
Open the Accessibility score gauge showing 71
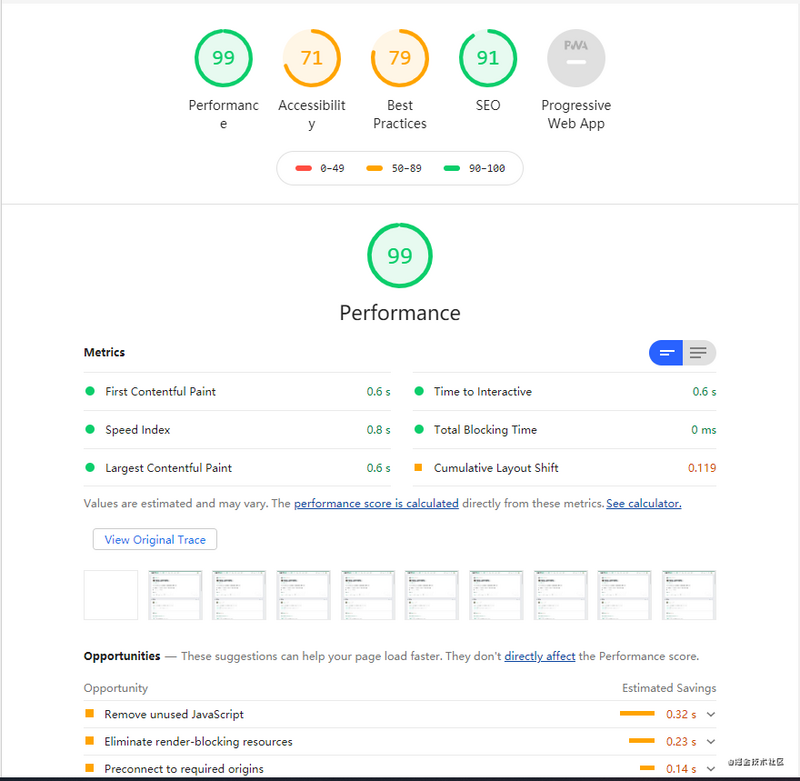click(312, 58)
